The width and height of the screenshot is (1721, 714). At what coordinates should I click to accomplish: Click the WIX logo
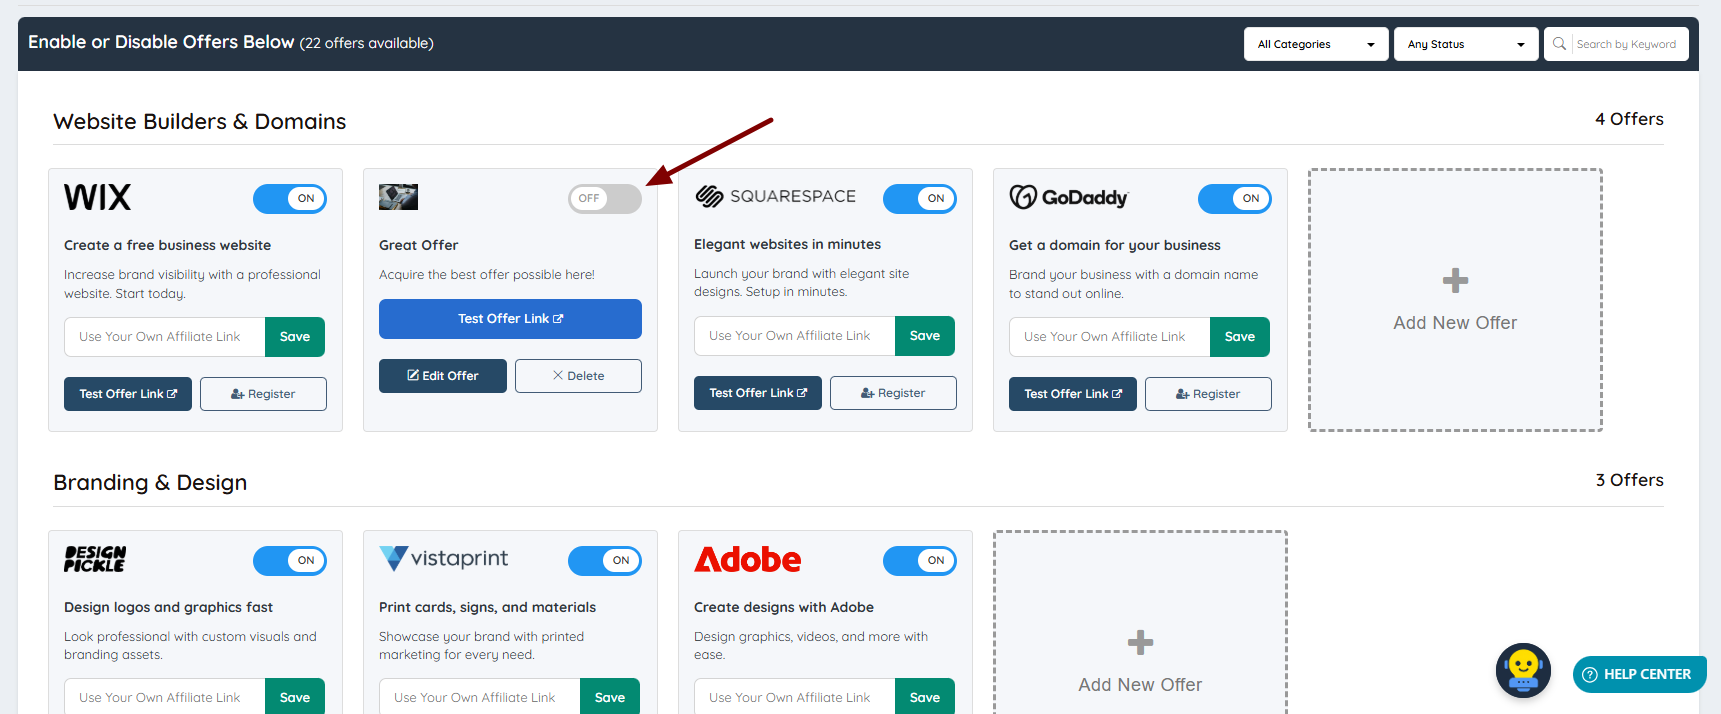[x=97, y=197]
